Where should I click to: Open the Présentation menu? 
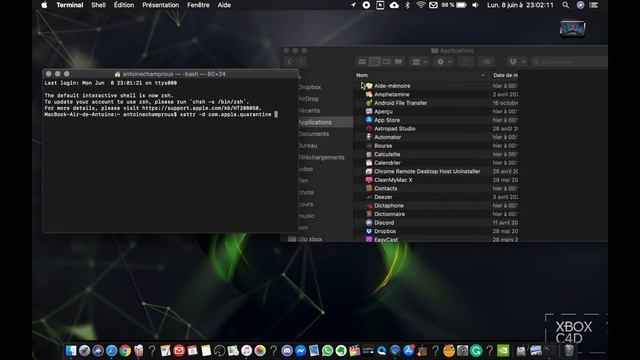point(160,5)
